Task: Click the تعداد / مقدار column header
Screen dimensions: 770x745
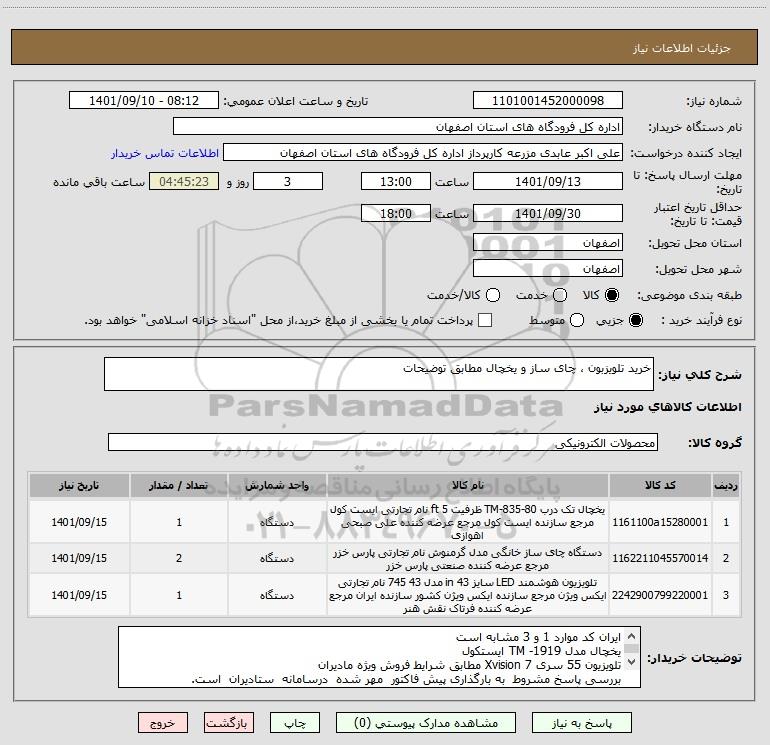Action: point(179,486)
